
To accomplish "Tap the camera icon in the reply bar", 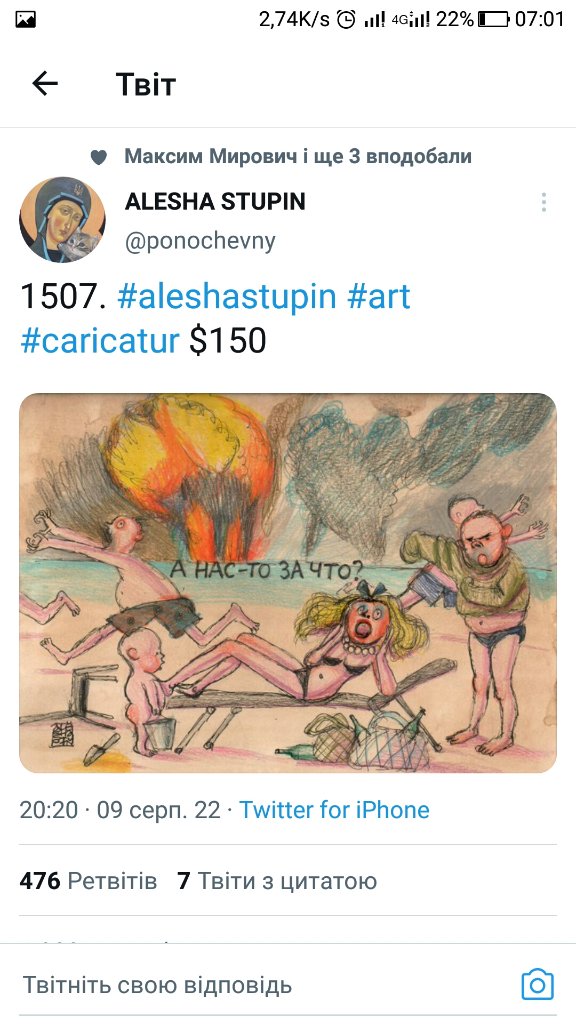I will (x=537, y=984).
